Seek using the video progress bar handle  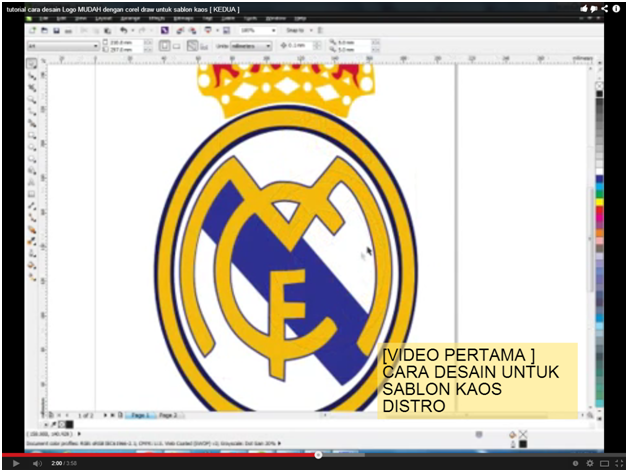[318, 455]
